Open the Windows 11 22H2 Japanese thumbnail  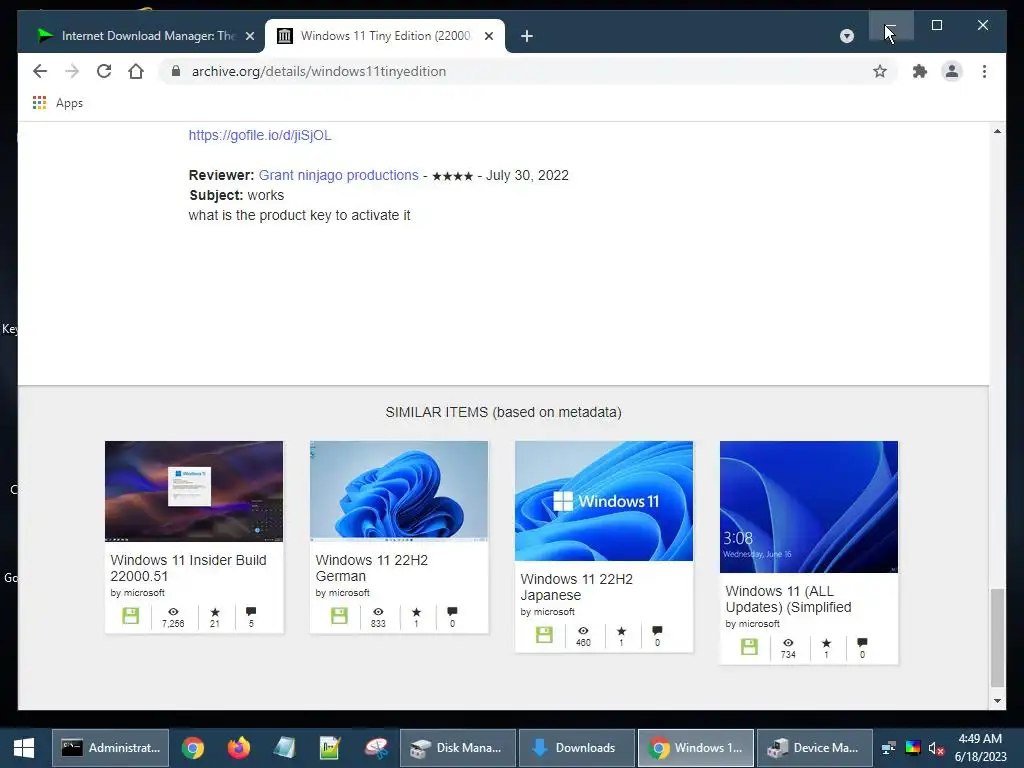[604, 501]
